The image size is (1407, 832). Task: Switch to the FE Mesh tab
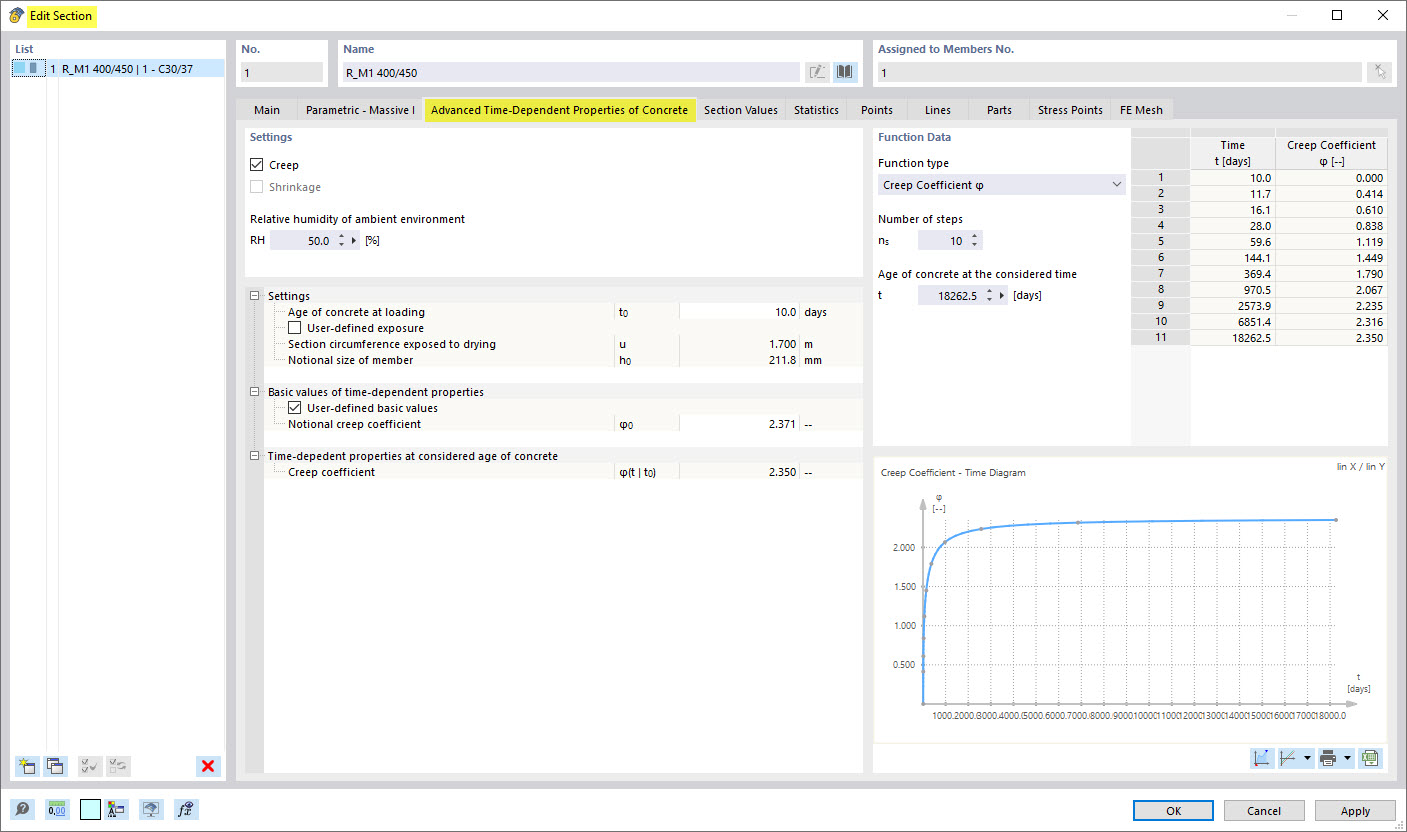tap(1141, 110)
